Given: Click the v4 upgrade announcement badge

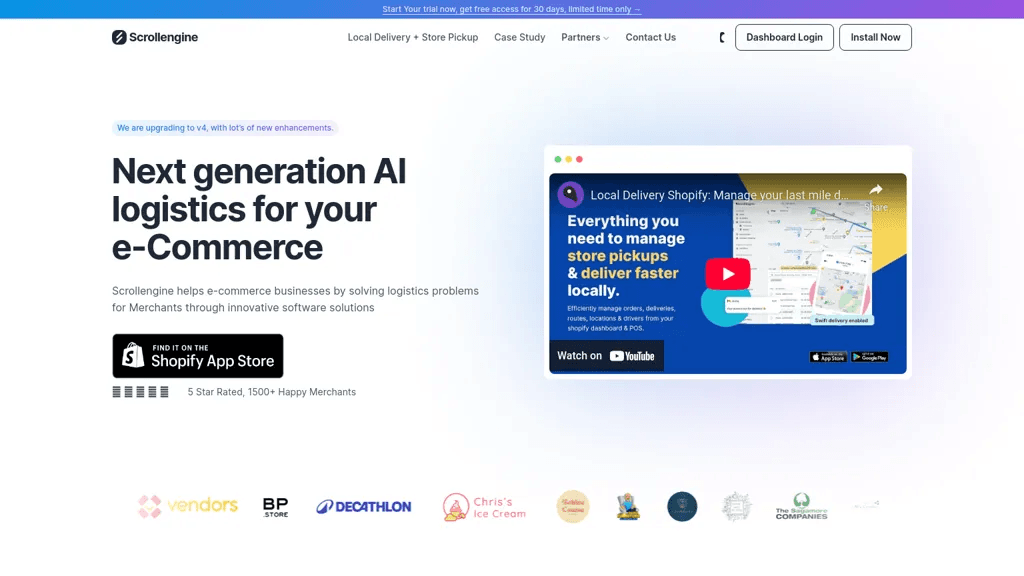Looking at the screenshot, I should click(x=225, y=128).
